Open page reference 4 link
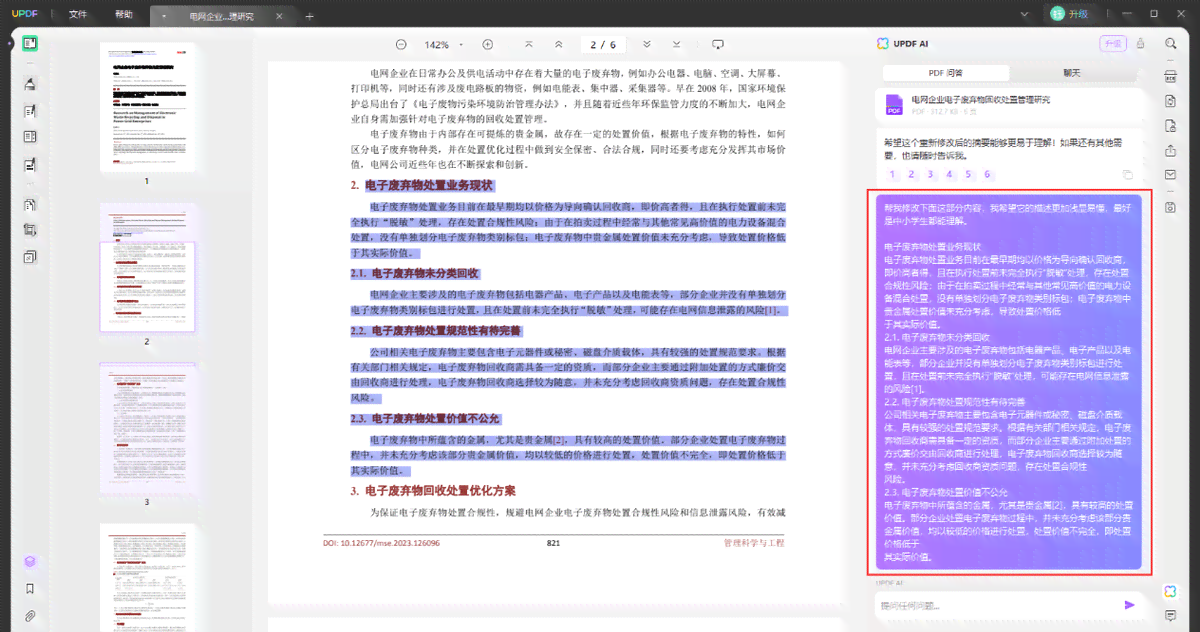 pyautogui.click(x=949, y=174)
